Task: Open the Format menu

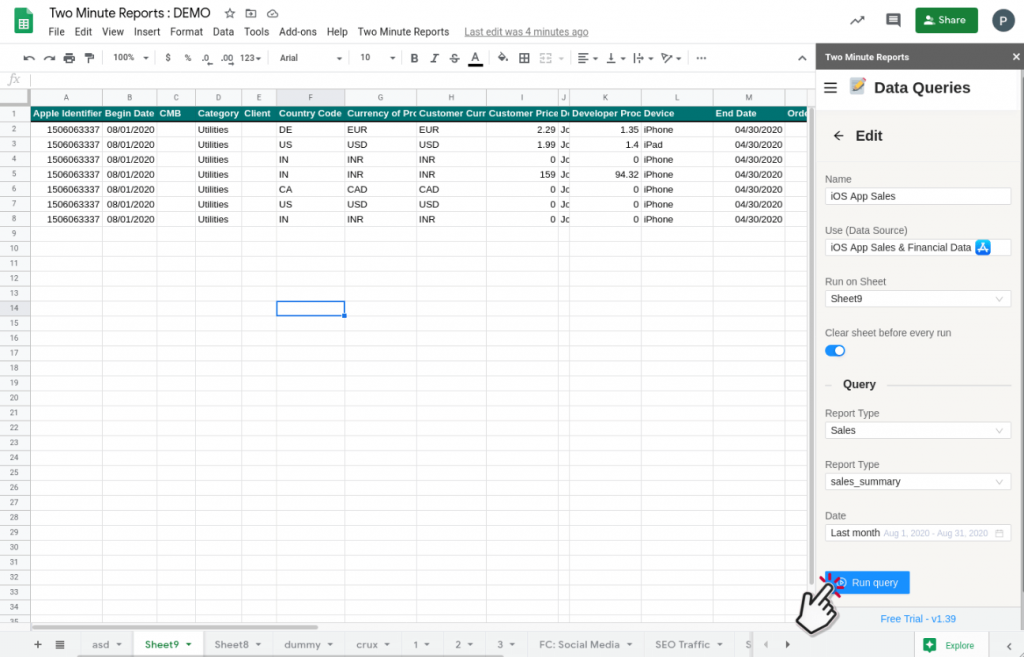Action: pos(186,31)
